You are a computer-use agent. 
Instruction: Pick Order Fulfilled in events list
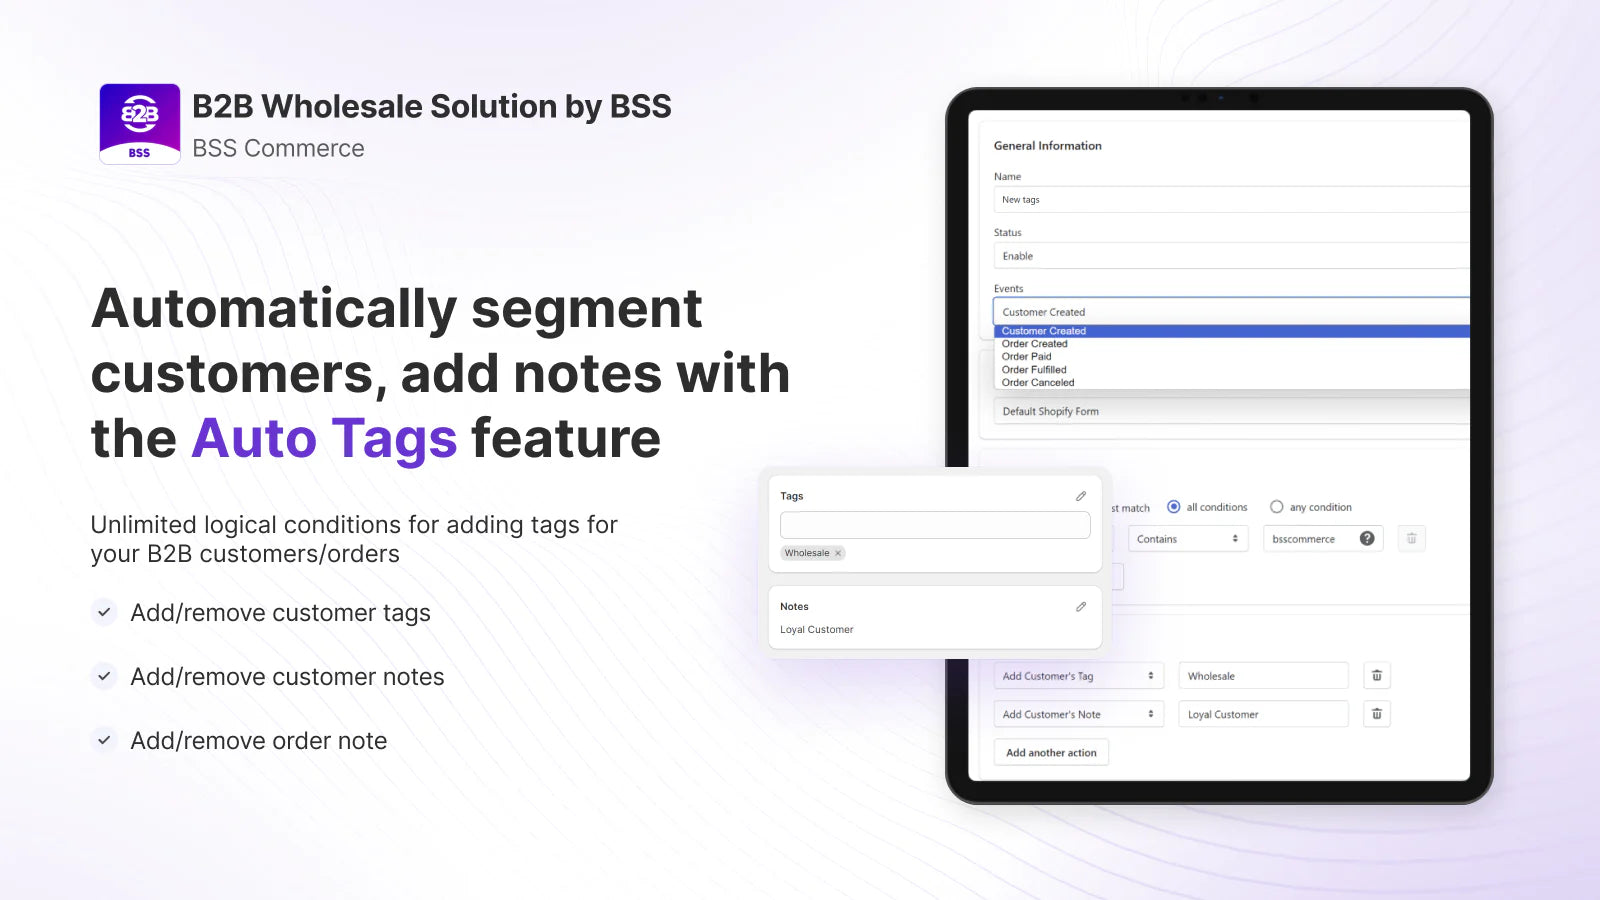click(x=1034, y=370)
